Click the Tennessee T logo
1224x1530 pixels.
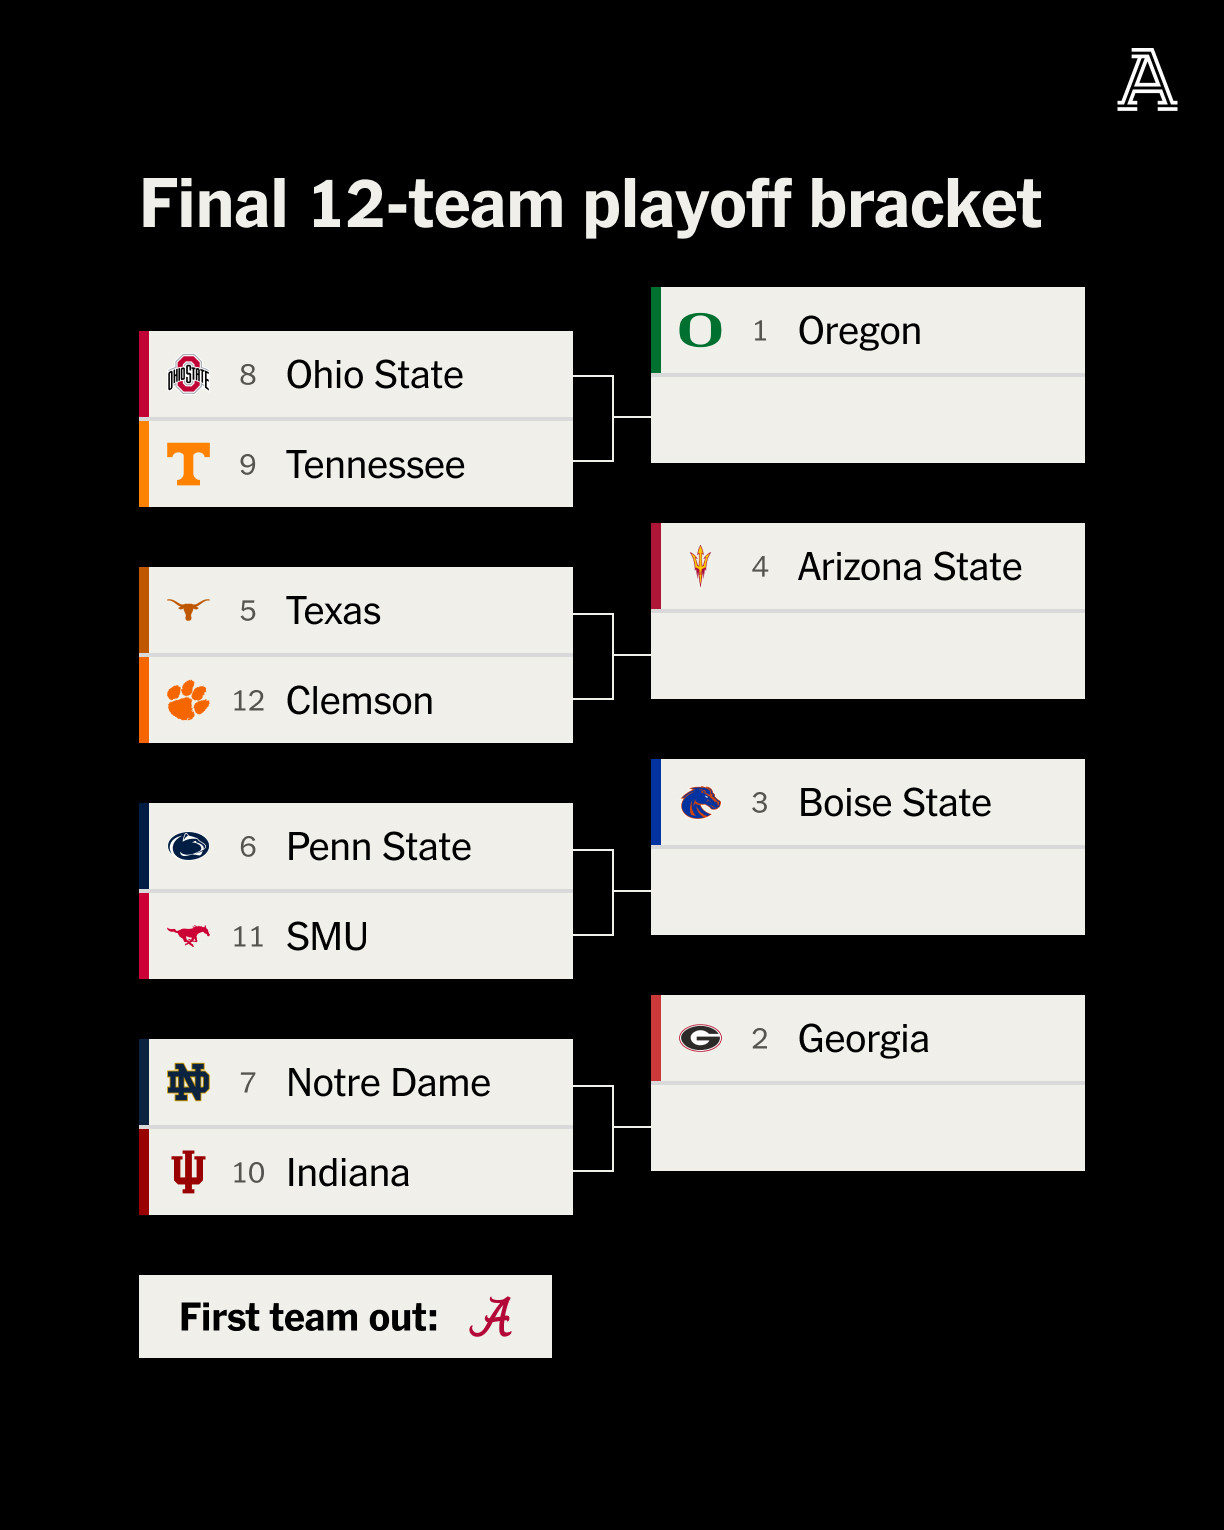click(x=188, y=464)
